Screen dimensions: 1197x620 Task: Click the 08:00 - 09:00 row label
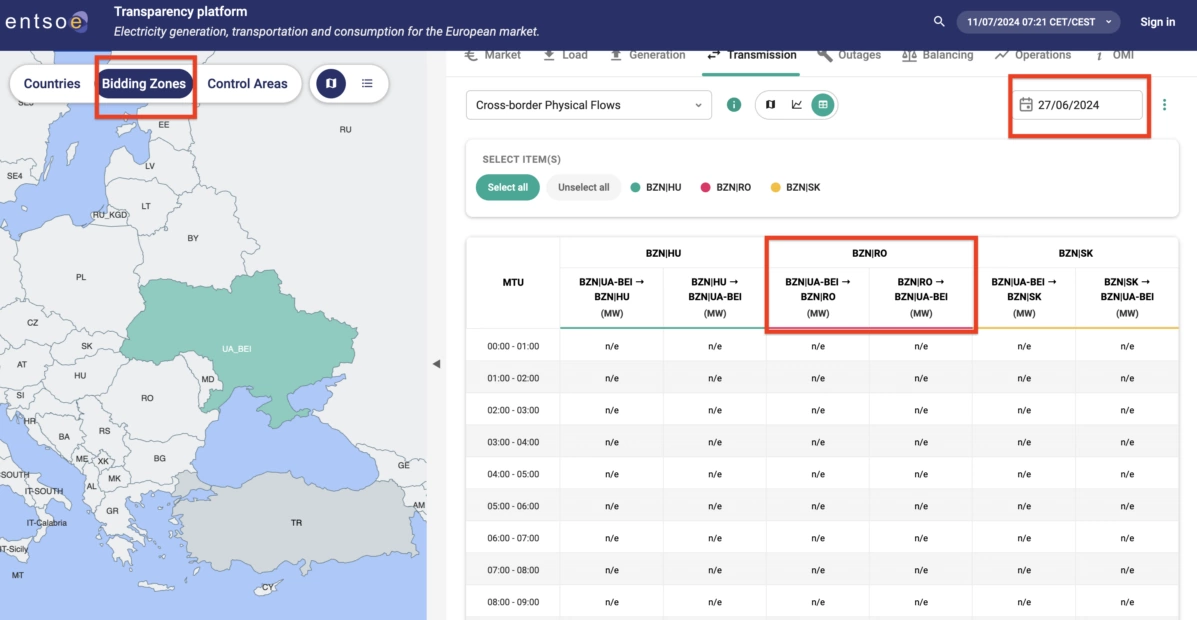point(513,602)
